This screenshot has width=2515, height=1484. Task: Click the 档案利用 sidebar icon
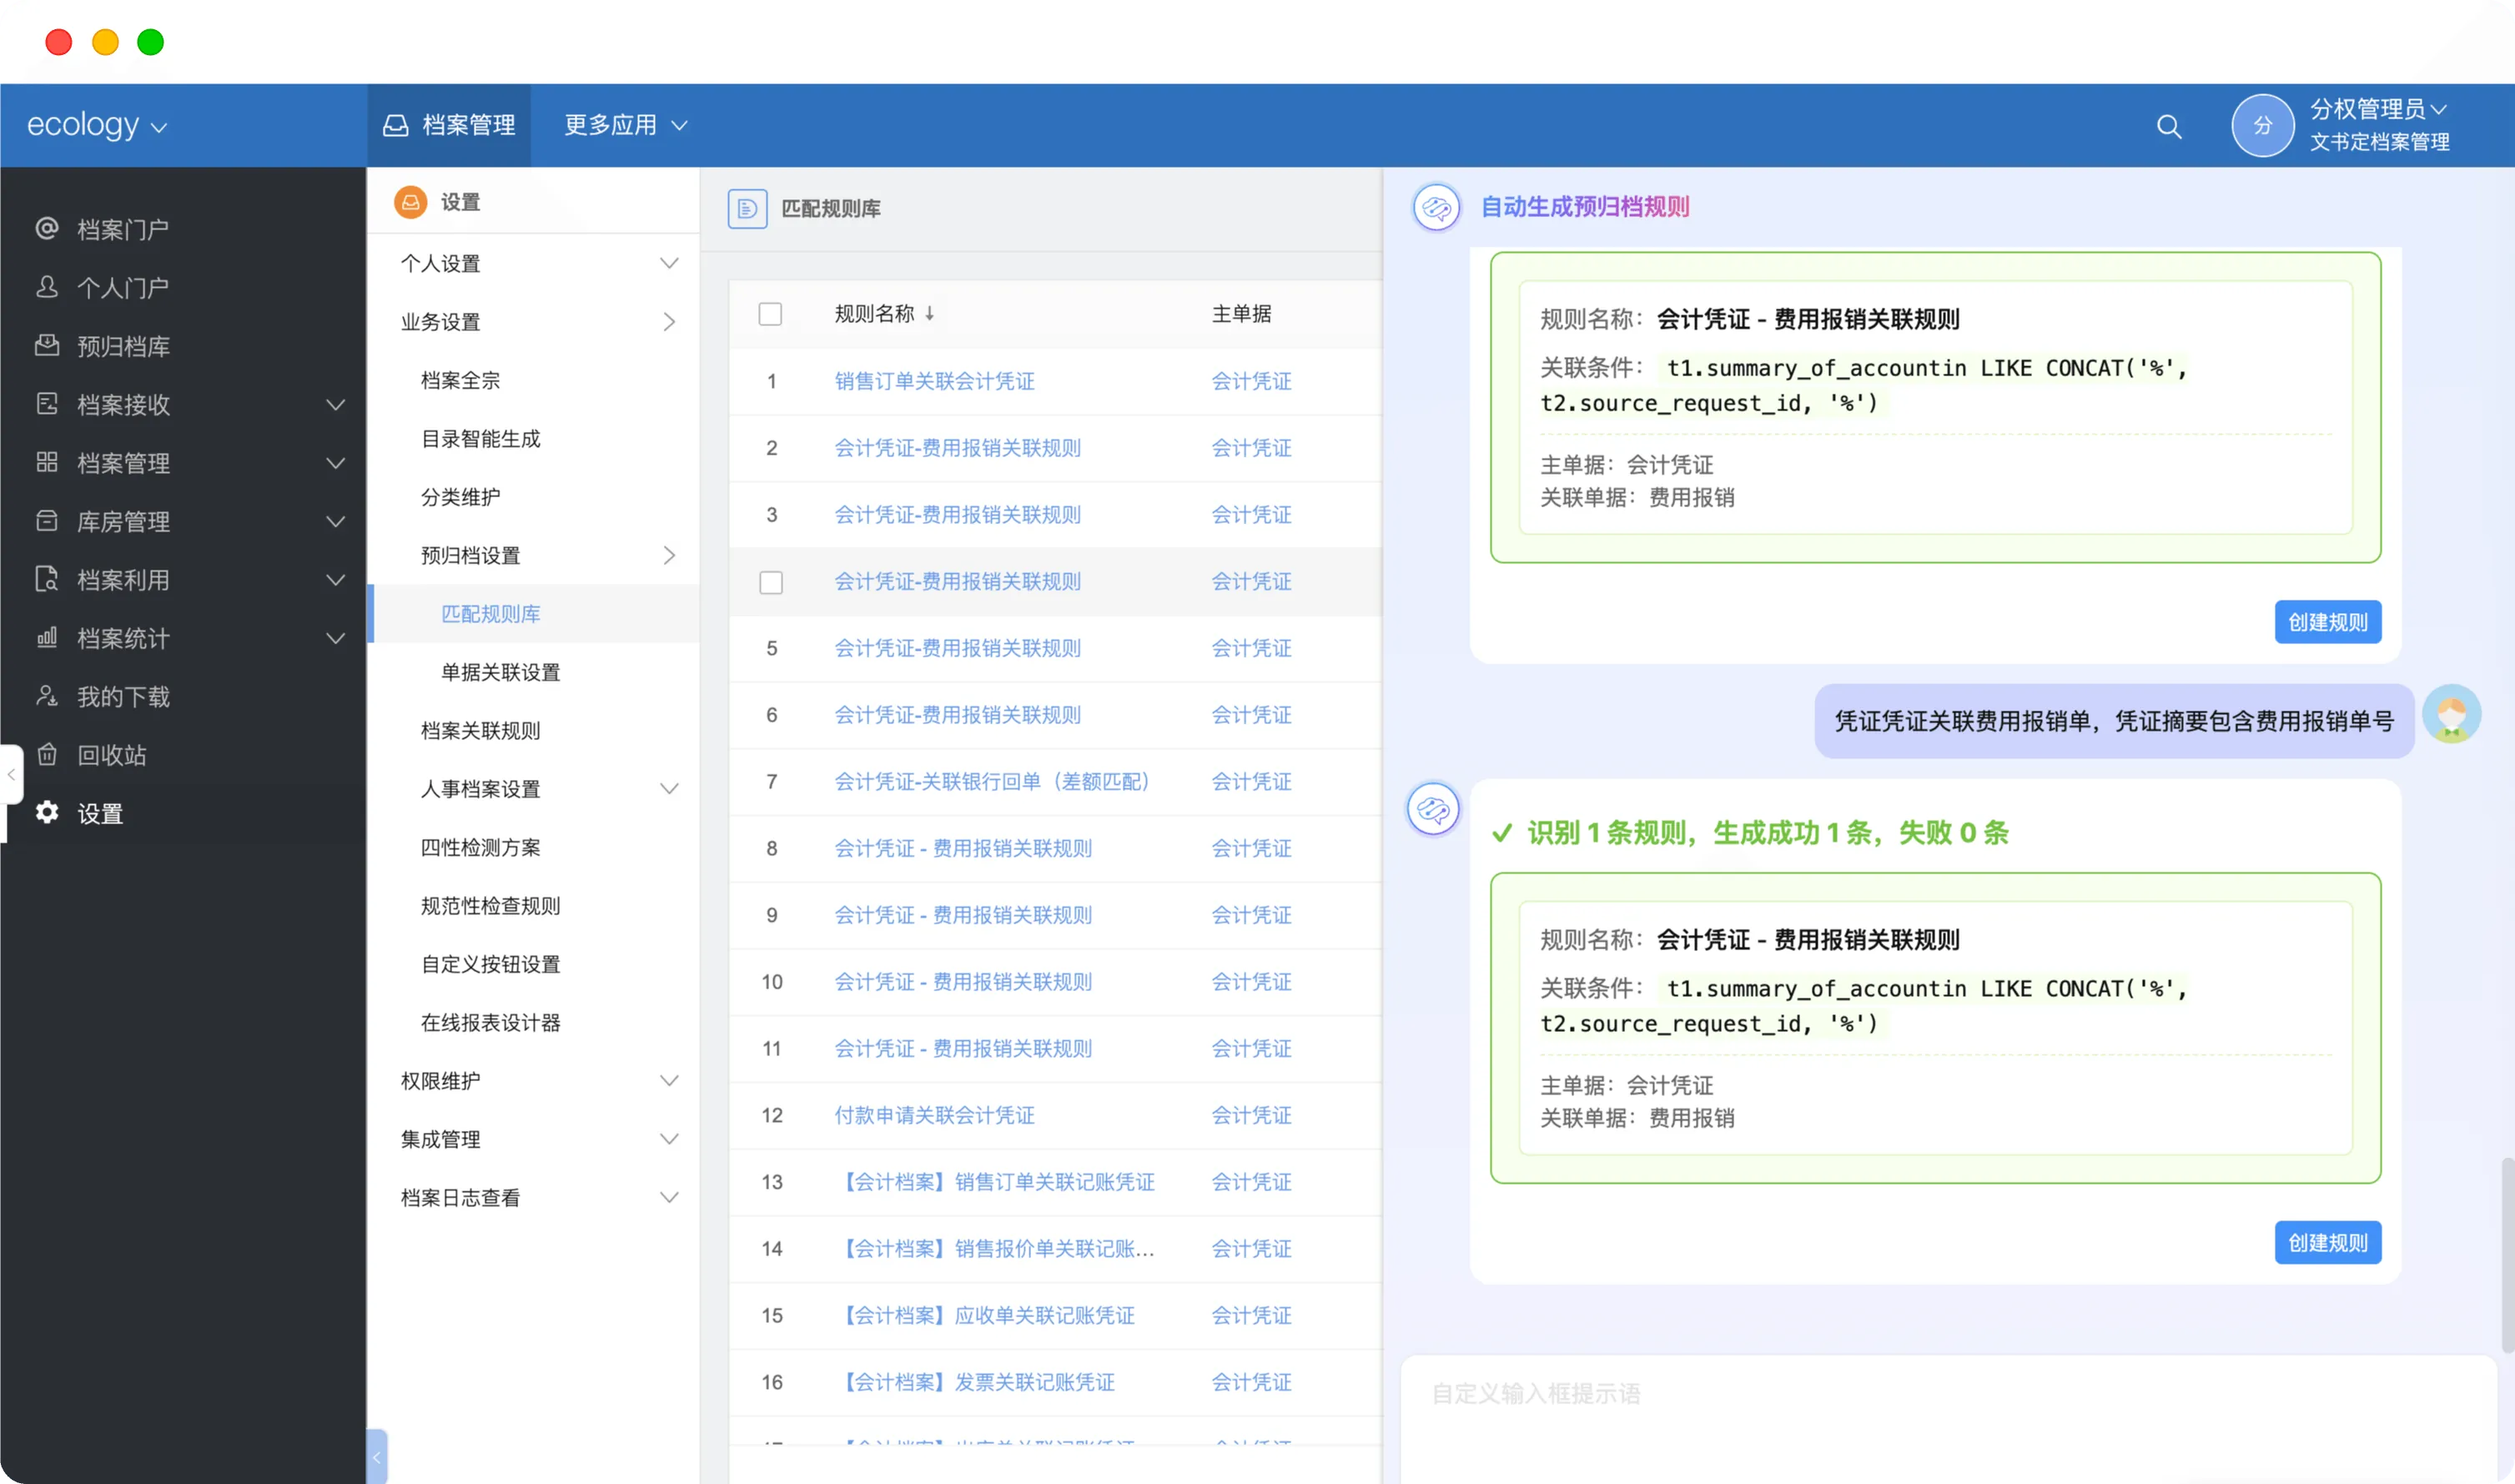coord(47,579)
